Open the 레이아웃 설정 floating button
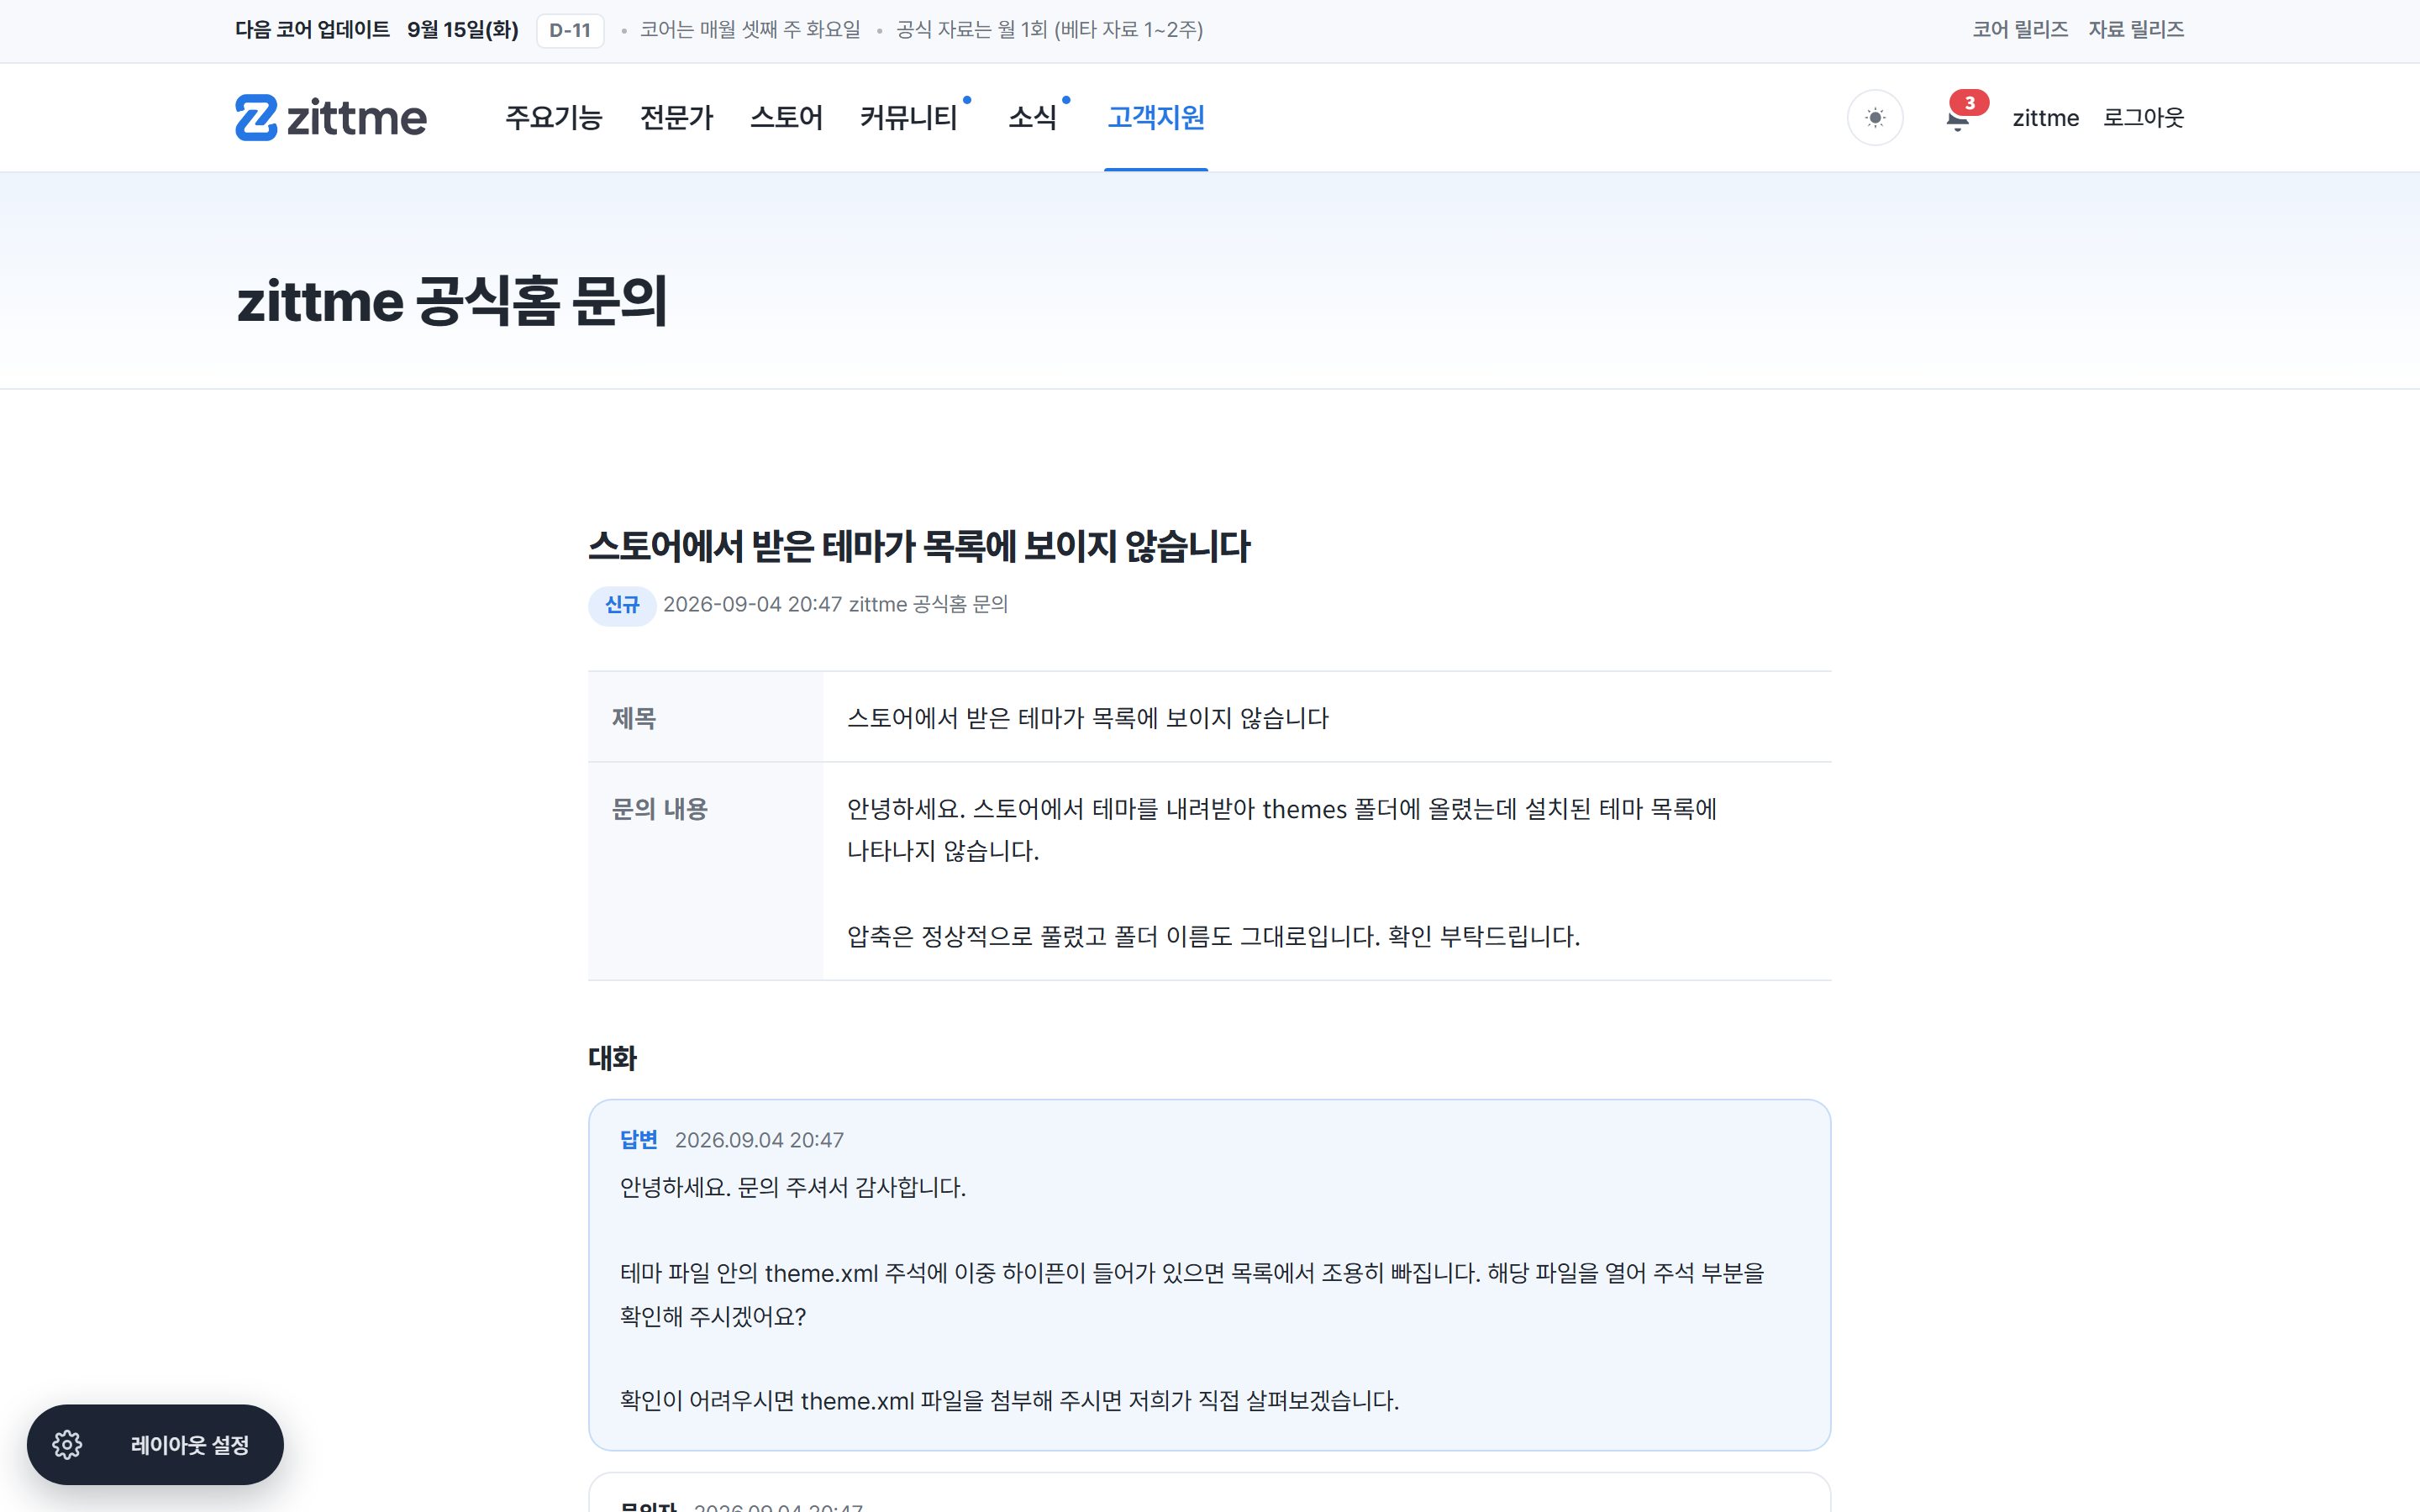Image resolution: width=2420 pixels, height=1512 pixels. 155,1444
